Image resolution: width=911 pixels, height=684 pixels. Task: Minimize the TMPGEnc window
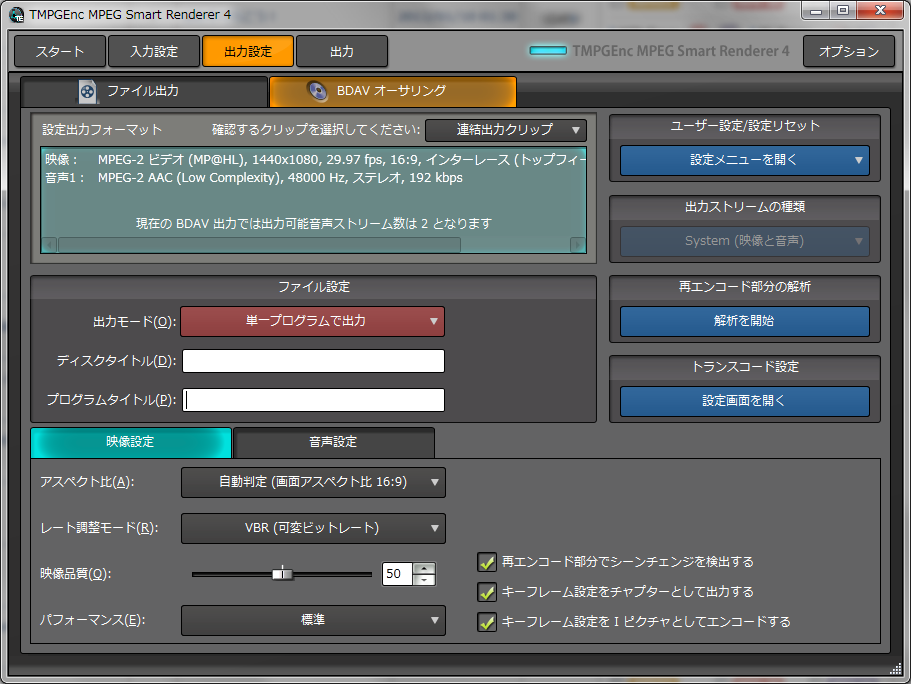tap(816, 11)
